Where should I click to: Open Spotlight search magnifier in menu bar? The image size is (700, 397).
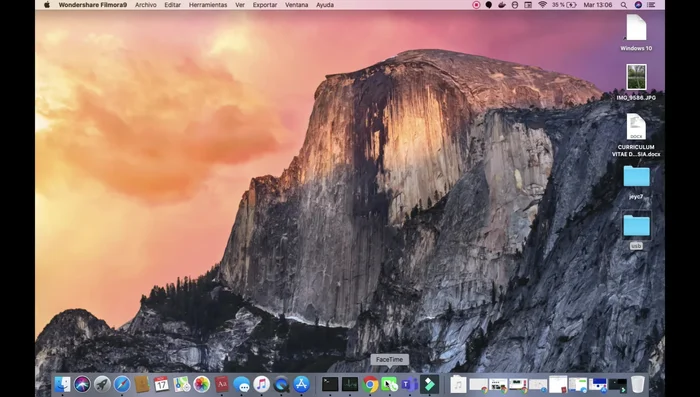624,5
